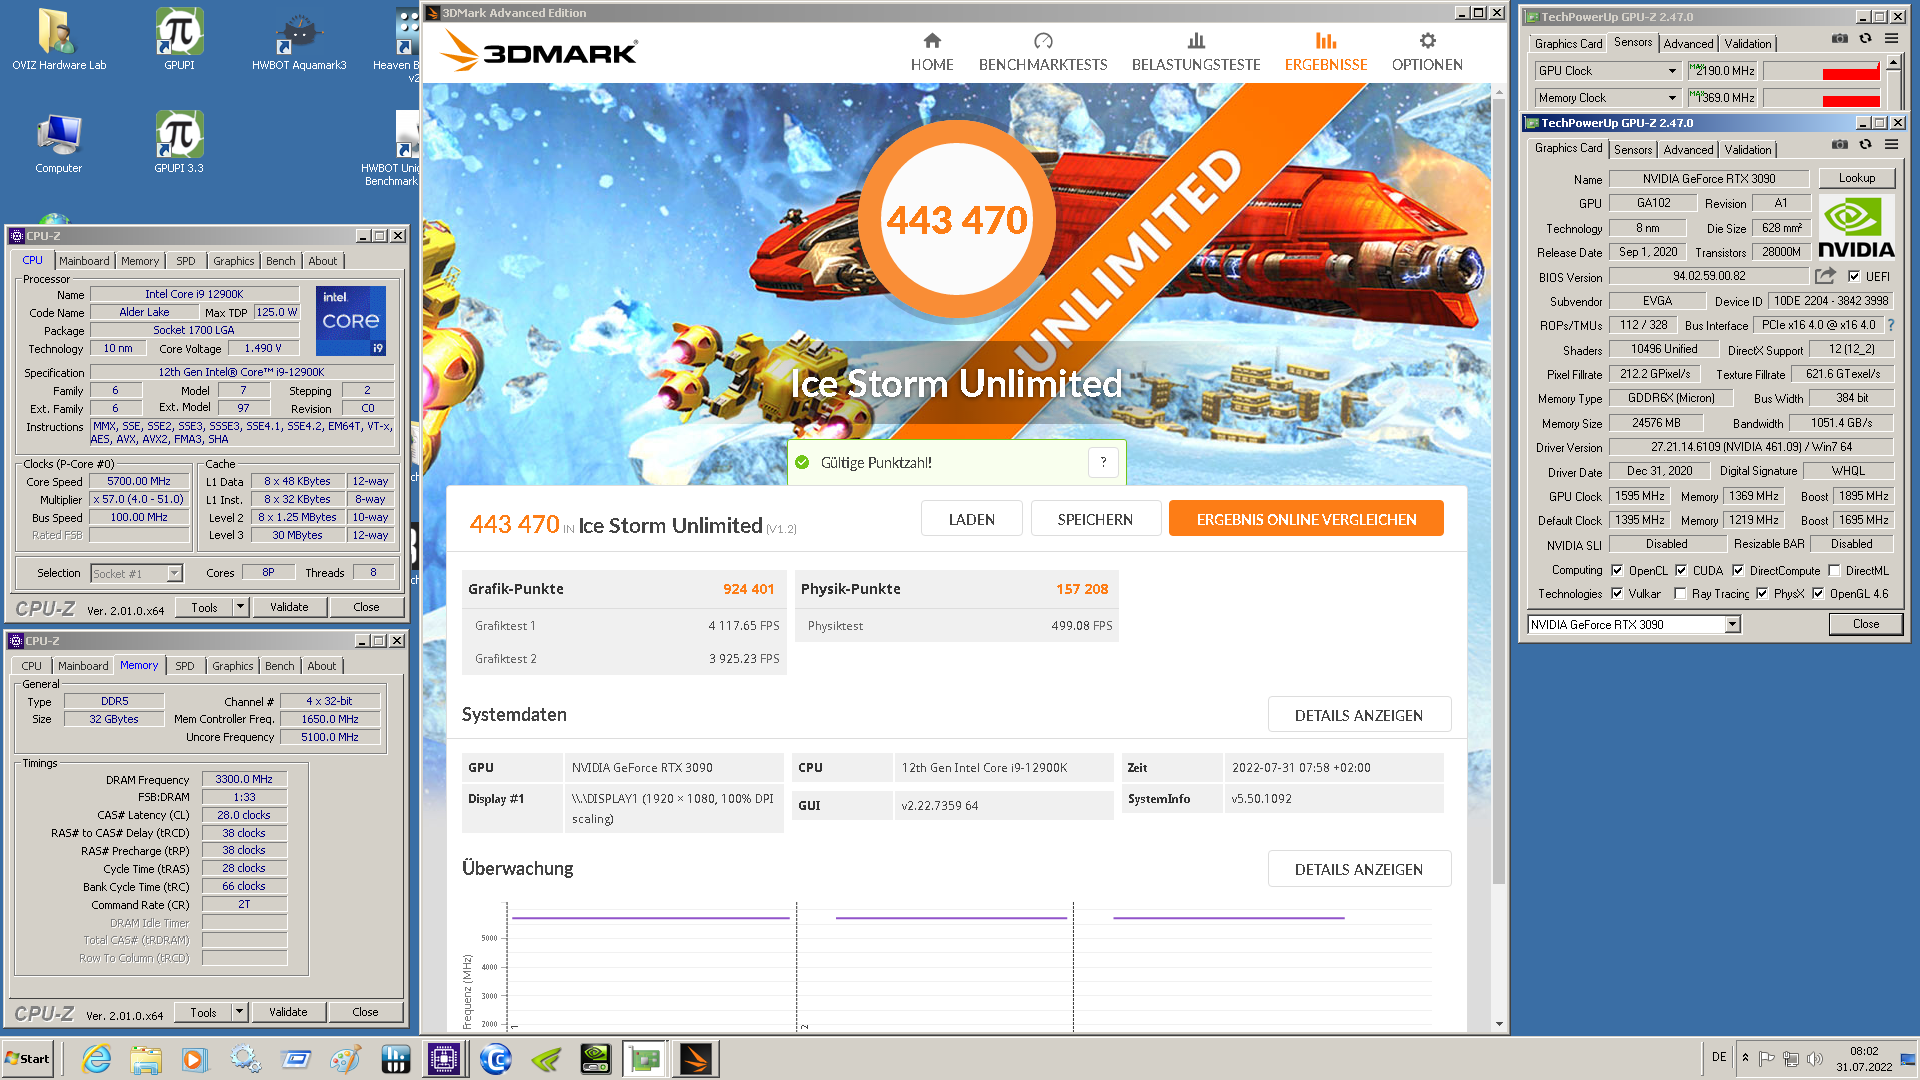Click ERGEBNIS ONLINE VERGLEICHEN button
This screenshot has width=1920, height=1080.
[1306, 519]
